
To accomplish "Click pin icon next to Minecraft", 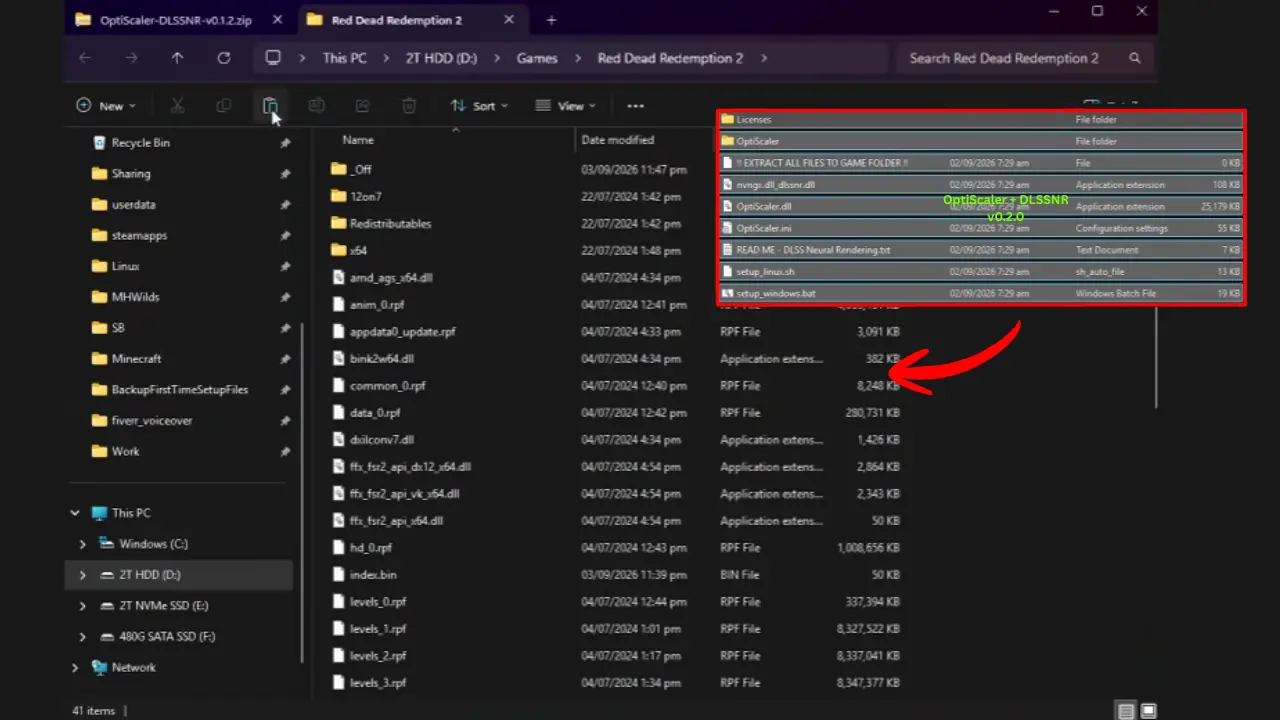I will point(285,359).
